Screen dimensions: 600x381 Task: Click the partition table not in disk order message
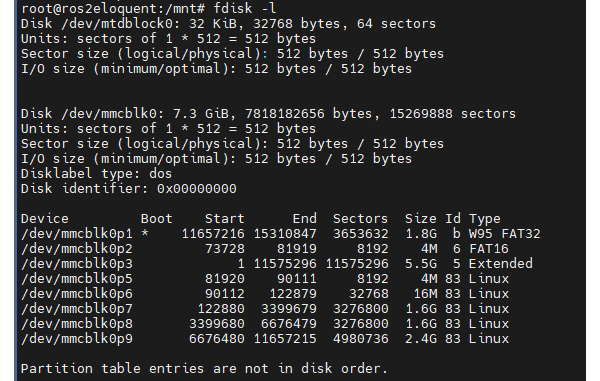204,369
